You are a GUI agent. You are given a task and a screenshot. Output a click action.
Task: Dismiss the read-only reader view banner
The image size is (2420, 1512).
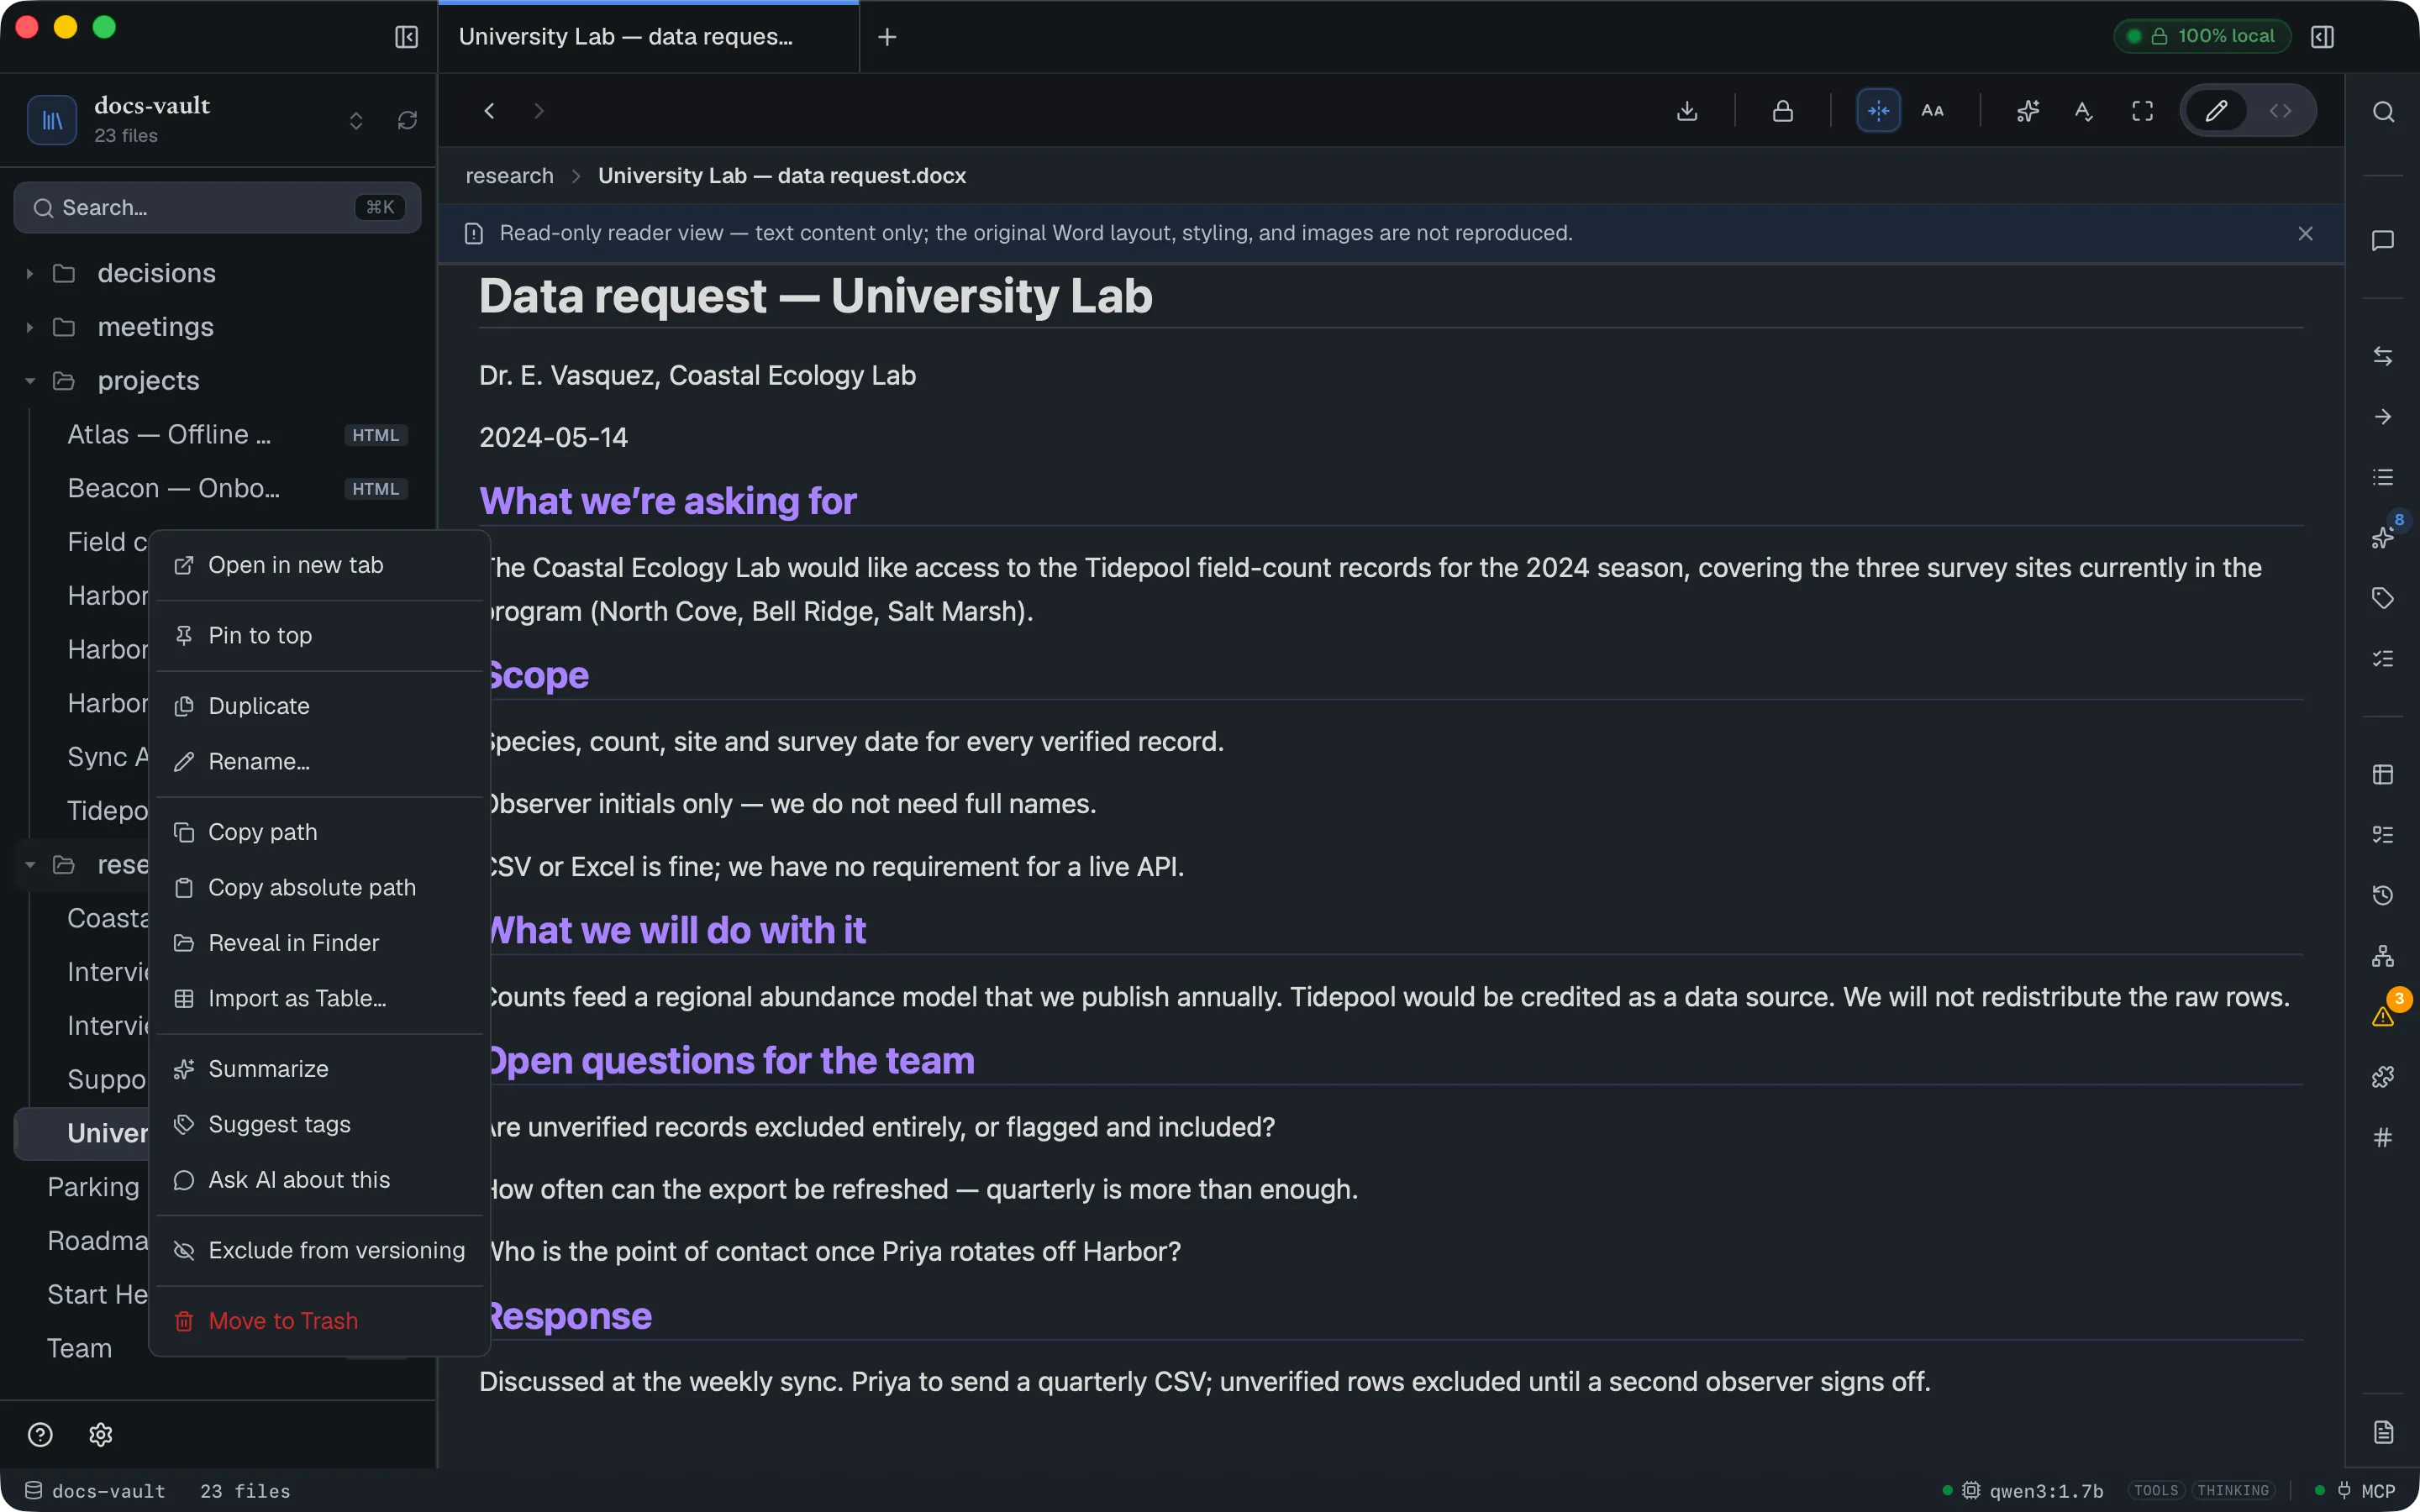click(2306, 234)
